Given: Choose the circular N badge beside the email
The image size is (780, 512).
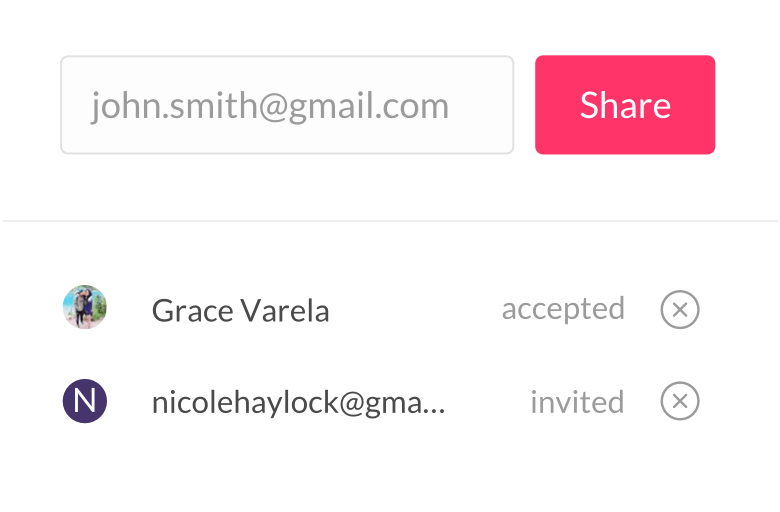Looking at the screenshot, I should pyautogui.click(x=85, y=401).
